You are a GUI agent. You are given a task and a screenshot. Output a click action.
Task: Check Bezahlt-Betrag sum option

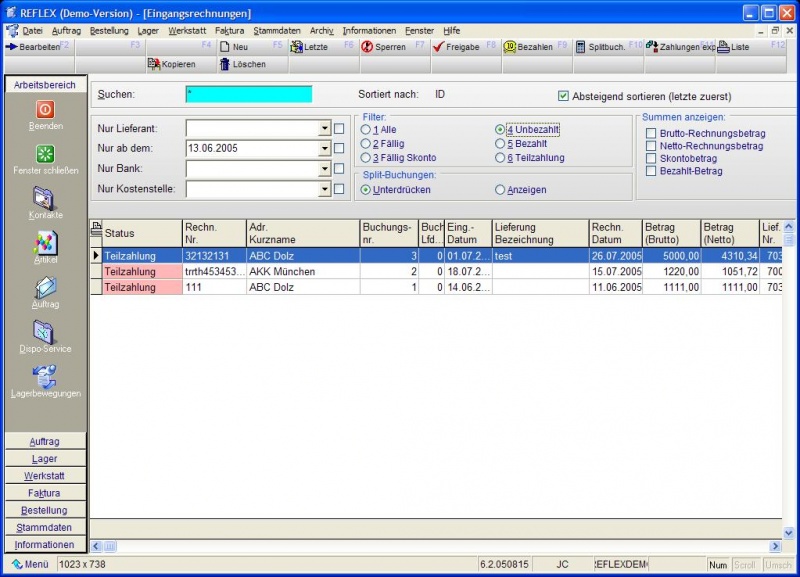tap(651, 171)
